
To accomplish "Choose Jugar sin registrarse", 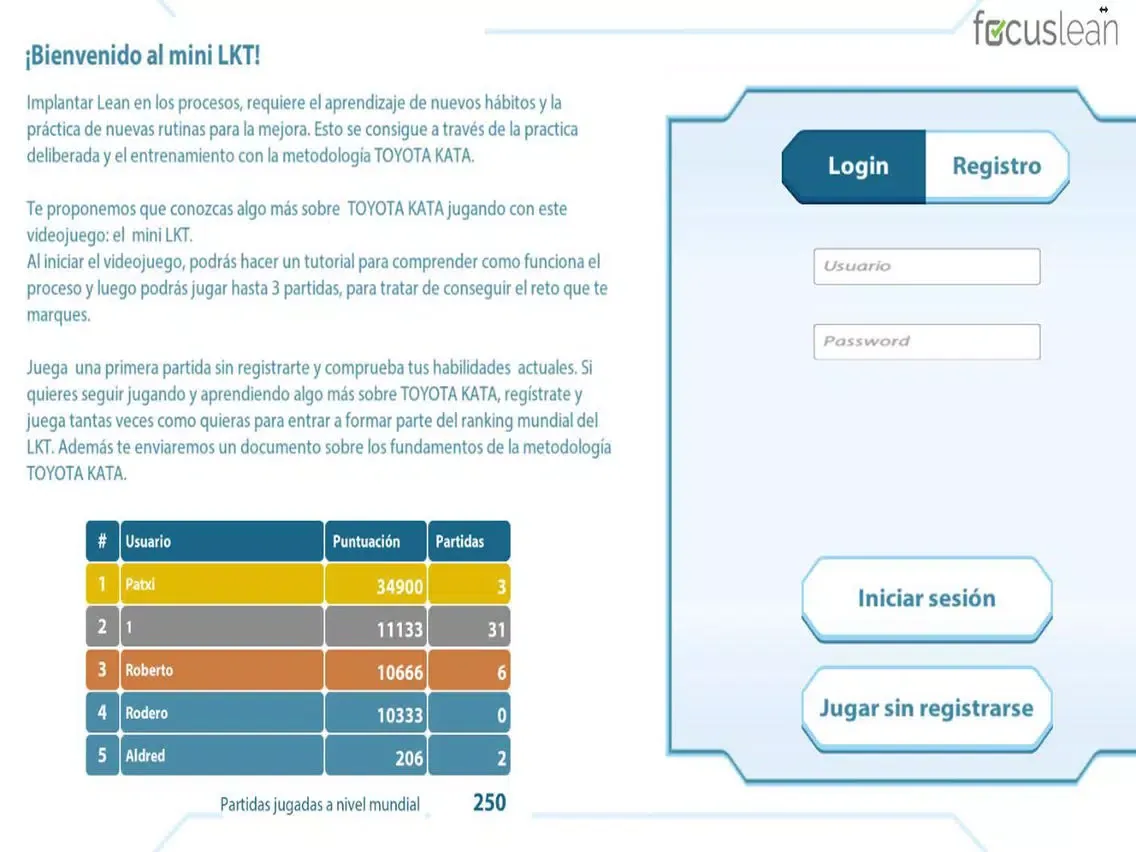I will (927, 708).
